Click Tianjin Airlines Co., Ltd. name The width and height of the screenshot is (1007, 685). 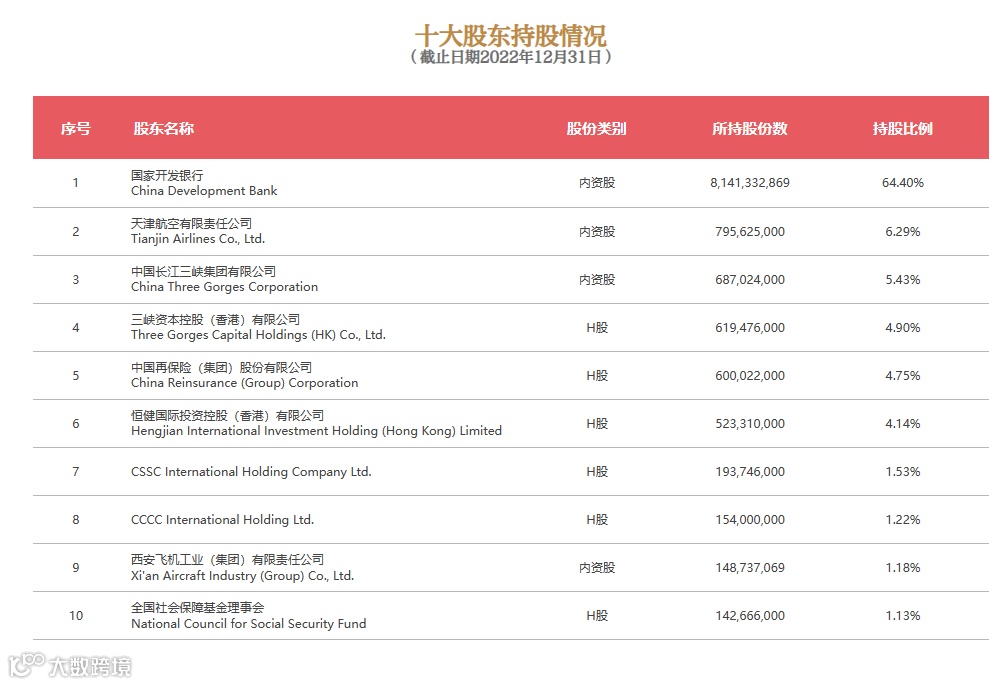(x=198, y=239)
